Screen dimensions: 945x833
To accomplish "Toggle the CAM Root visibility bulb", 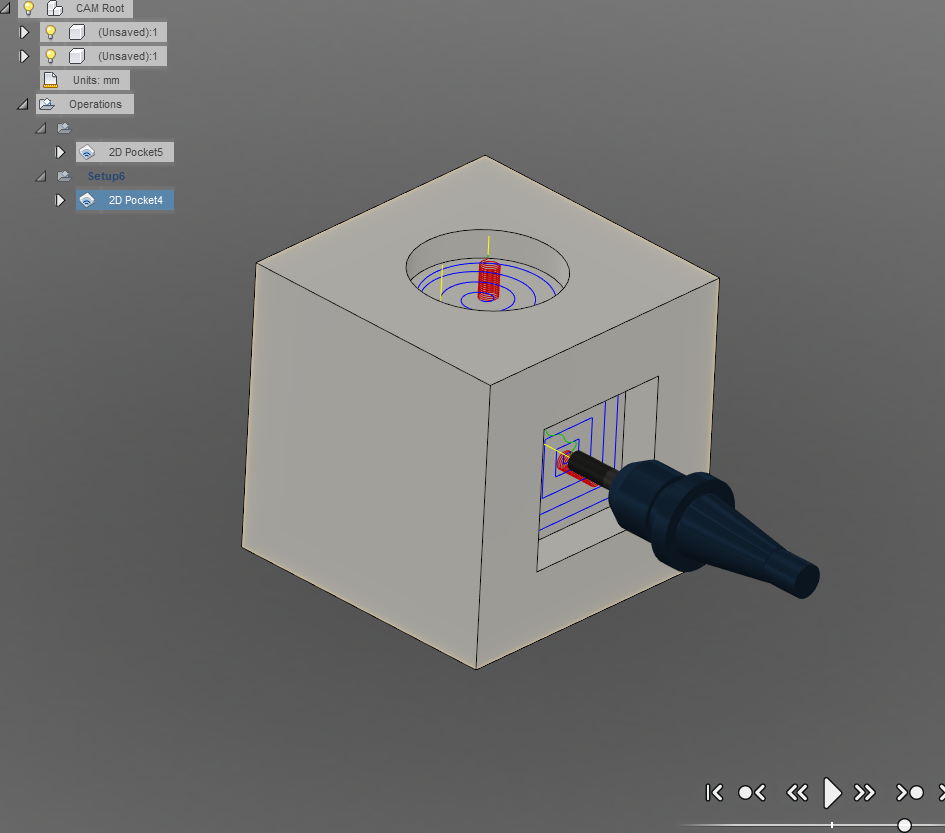I will pos(28,8).
